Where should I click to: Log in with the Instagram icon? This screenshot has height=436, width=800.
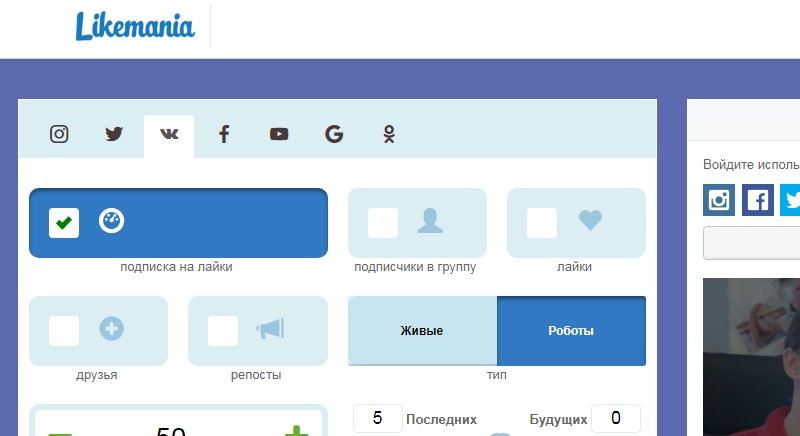click(x=719, y=200)
